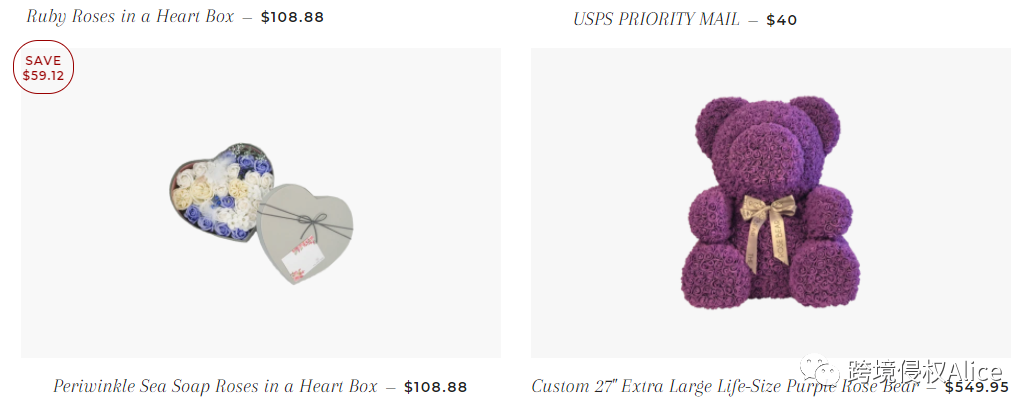The image size is (1036, 417).
Task: Click the blue and white soap roses
Action: [221, 190]
